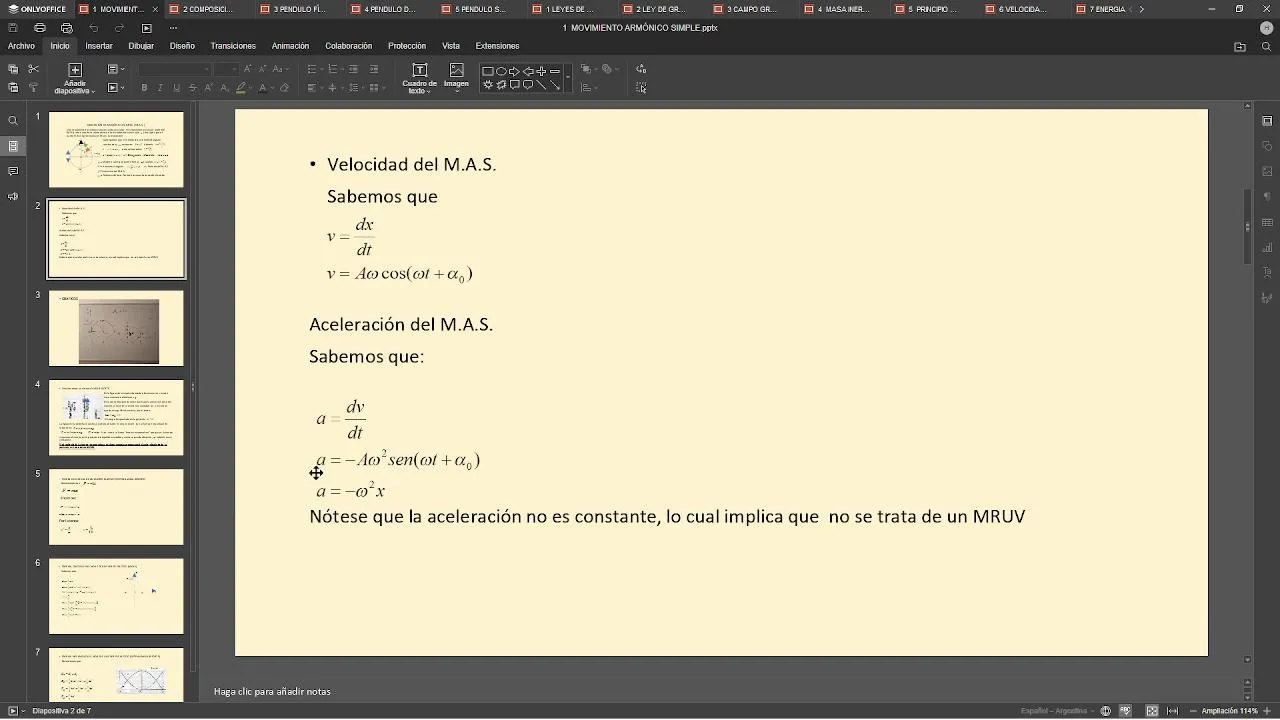Open the font name combo box
Image resolution: width=1280 pixels, height=720 pixels.
(x=174, y=69)
